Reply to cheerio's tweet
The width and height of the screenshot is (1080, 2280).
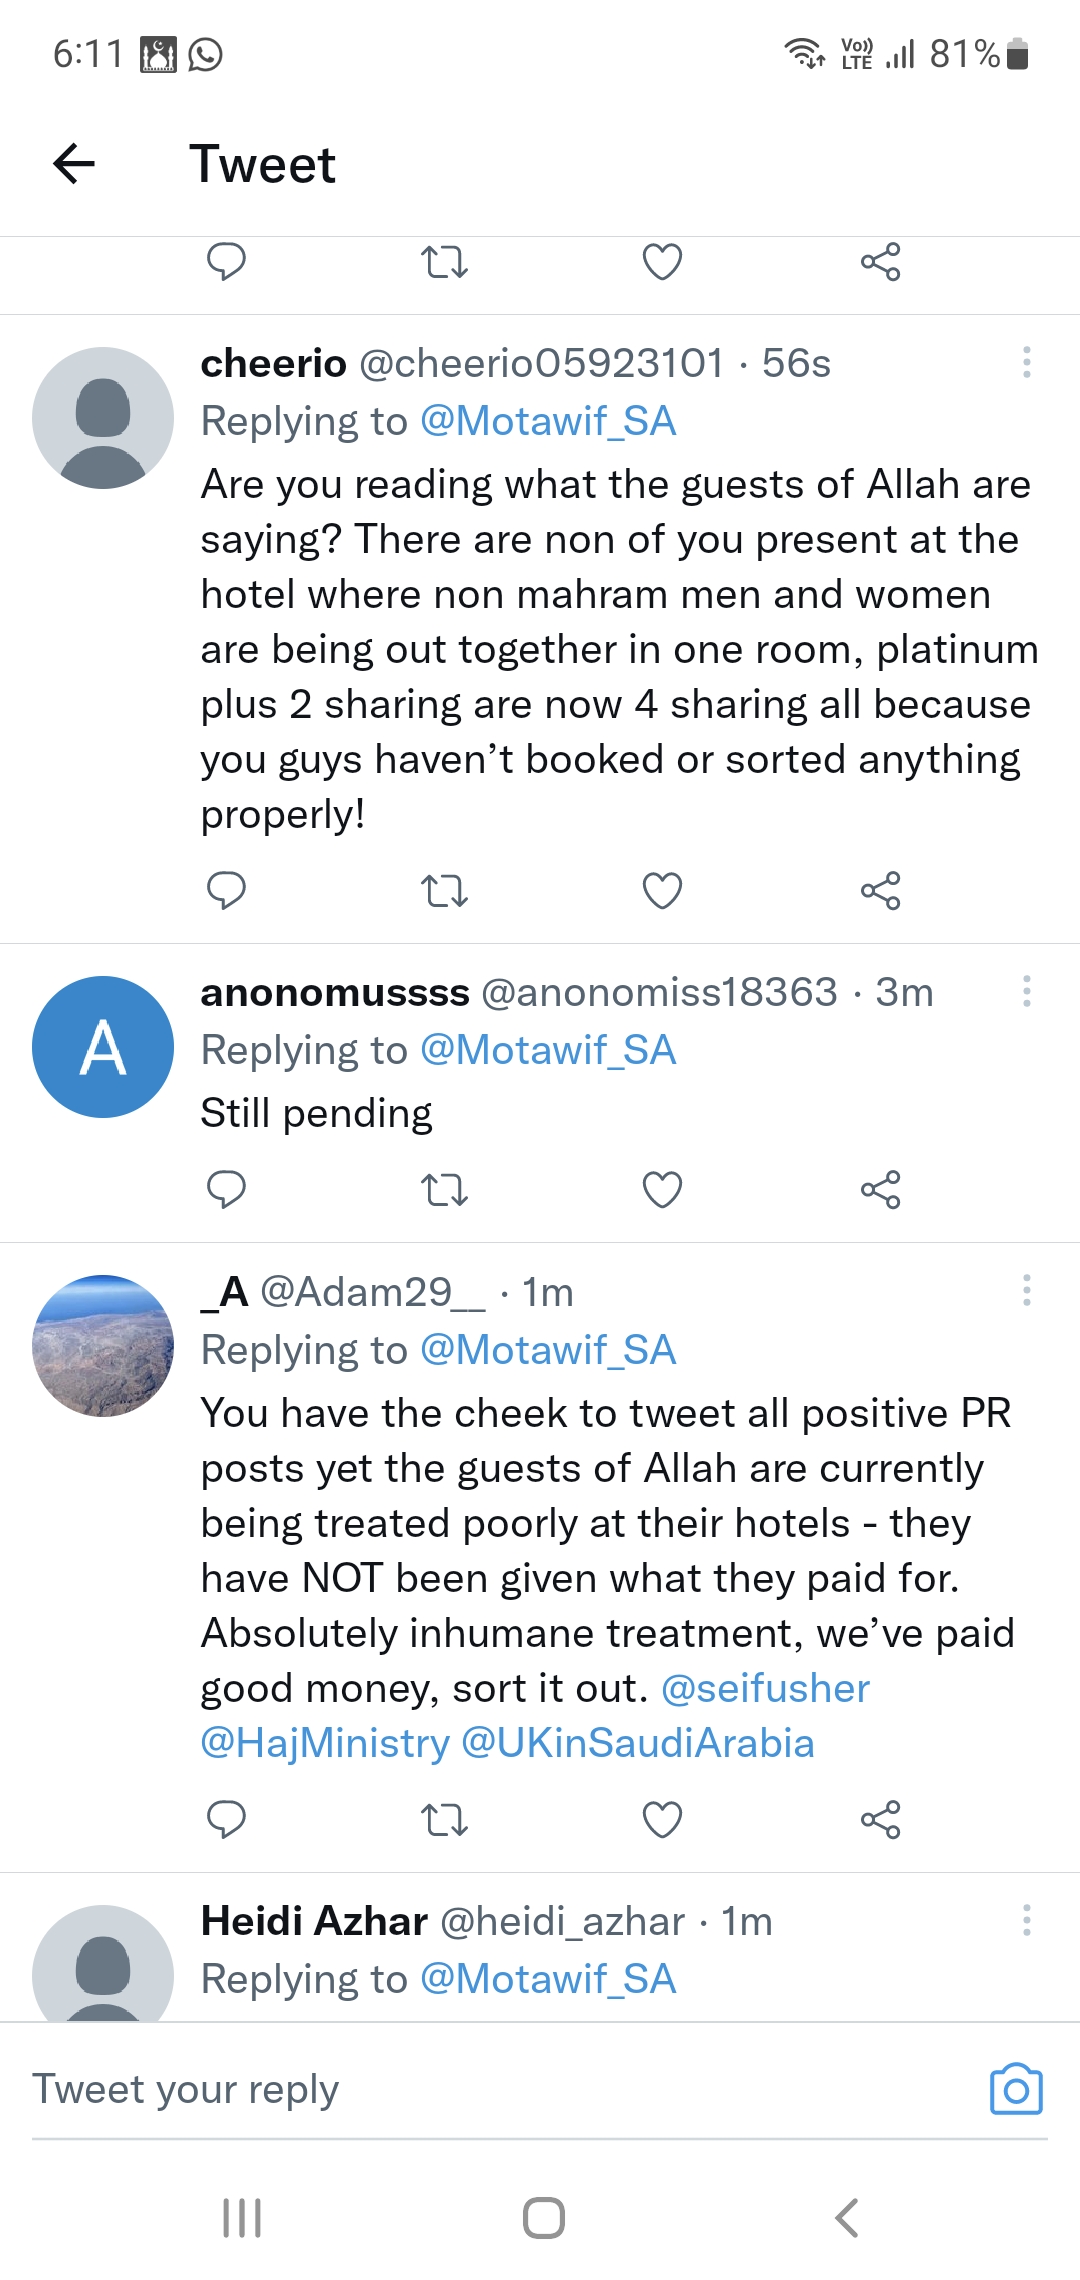(226, 890)
